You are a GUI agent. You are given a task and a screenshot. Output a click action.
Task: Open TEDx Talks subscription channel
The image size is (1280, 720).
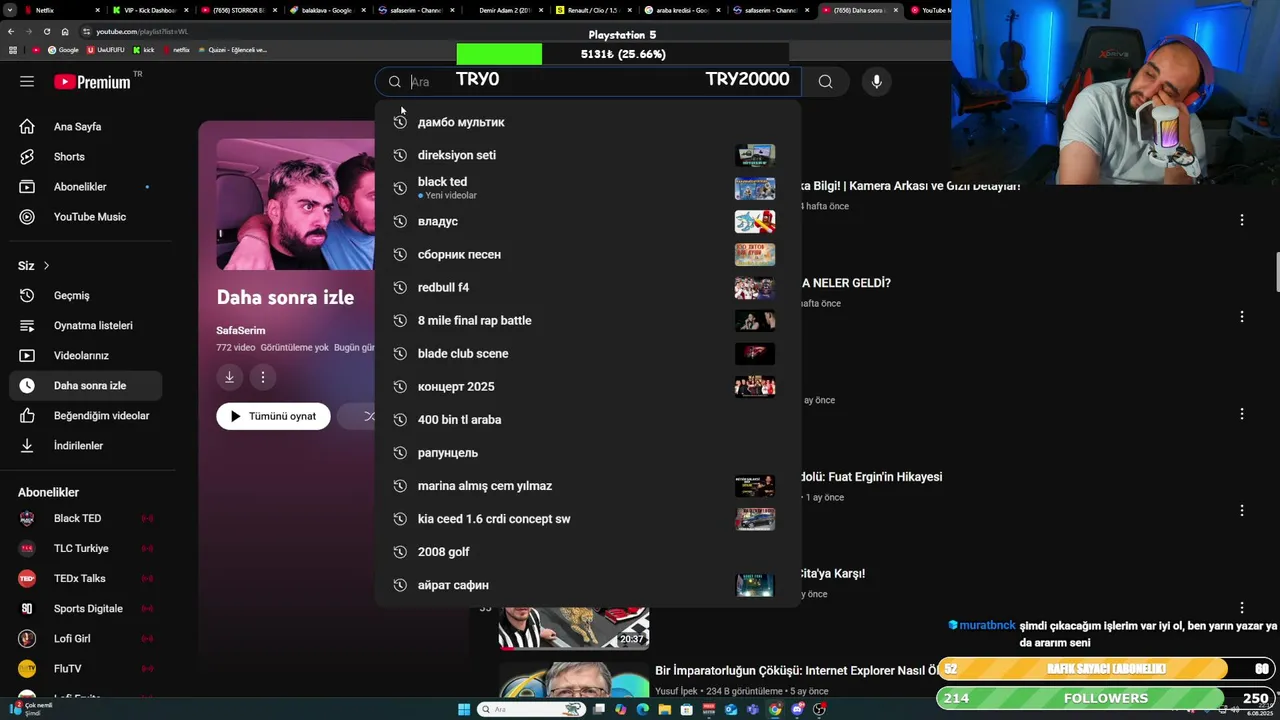coord(86,579)
